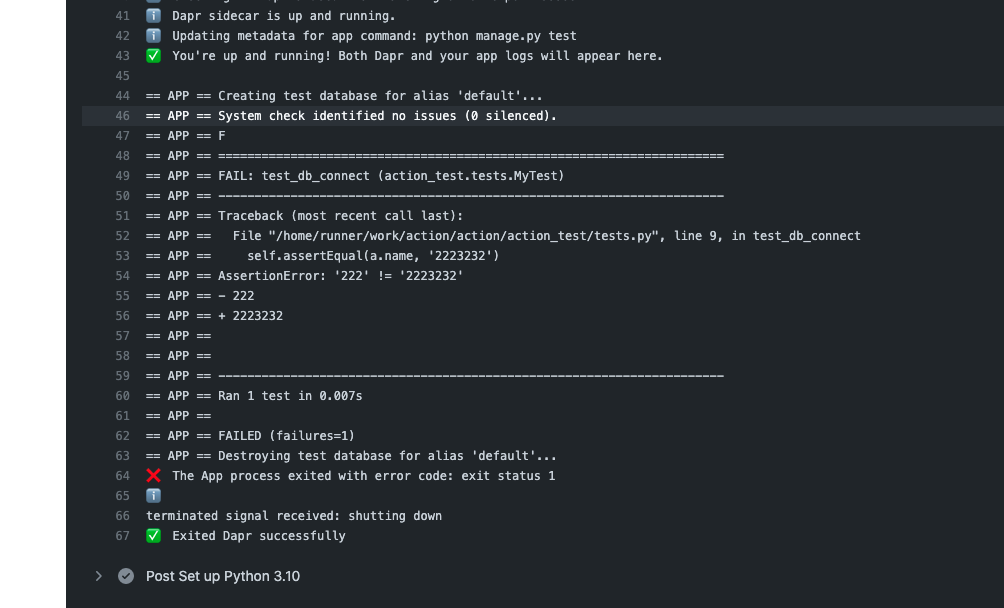
Task: Click the info icon on line 65
Action: 152,495
